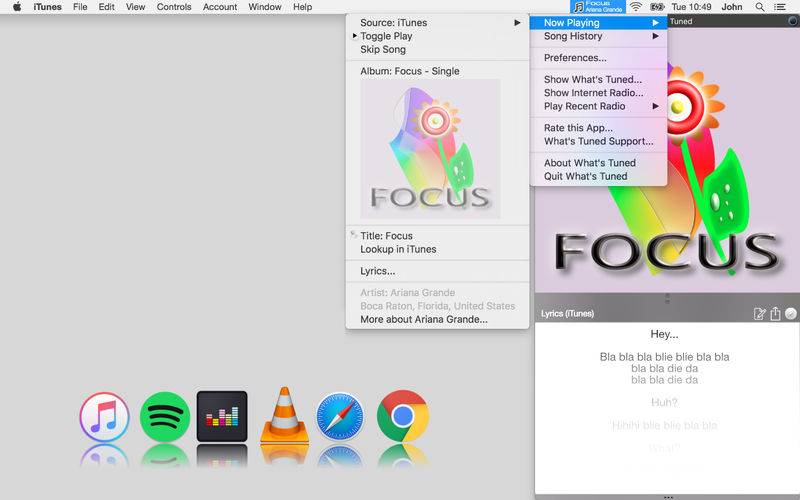
Task: Open the iTunes application menu
Action: point(47,7)
